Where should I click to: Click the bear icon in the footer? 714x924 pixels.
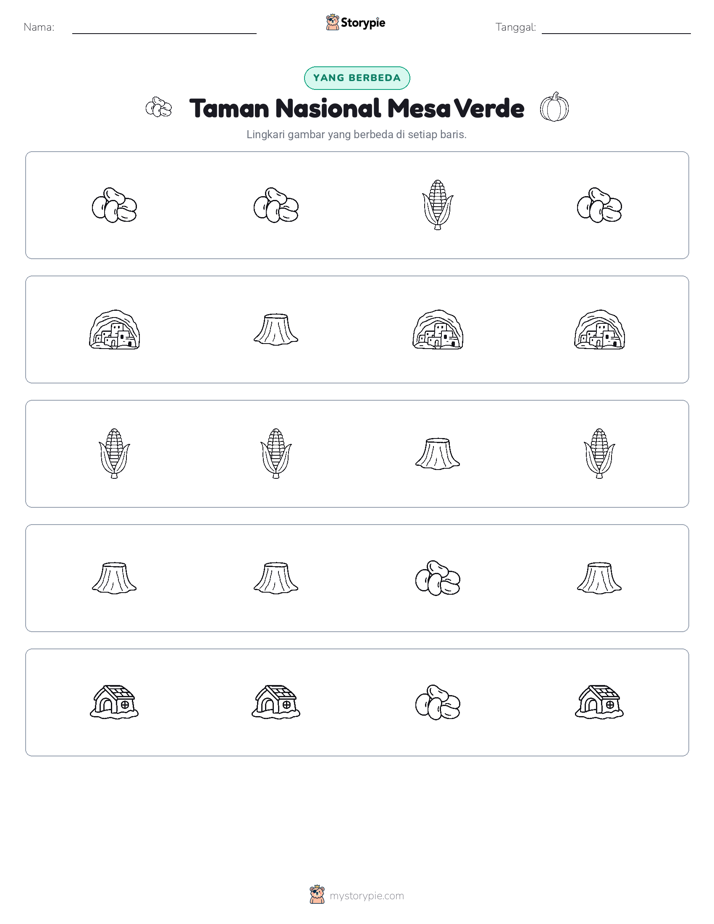pos(317,895)
